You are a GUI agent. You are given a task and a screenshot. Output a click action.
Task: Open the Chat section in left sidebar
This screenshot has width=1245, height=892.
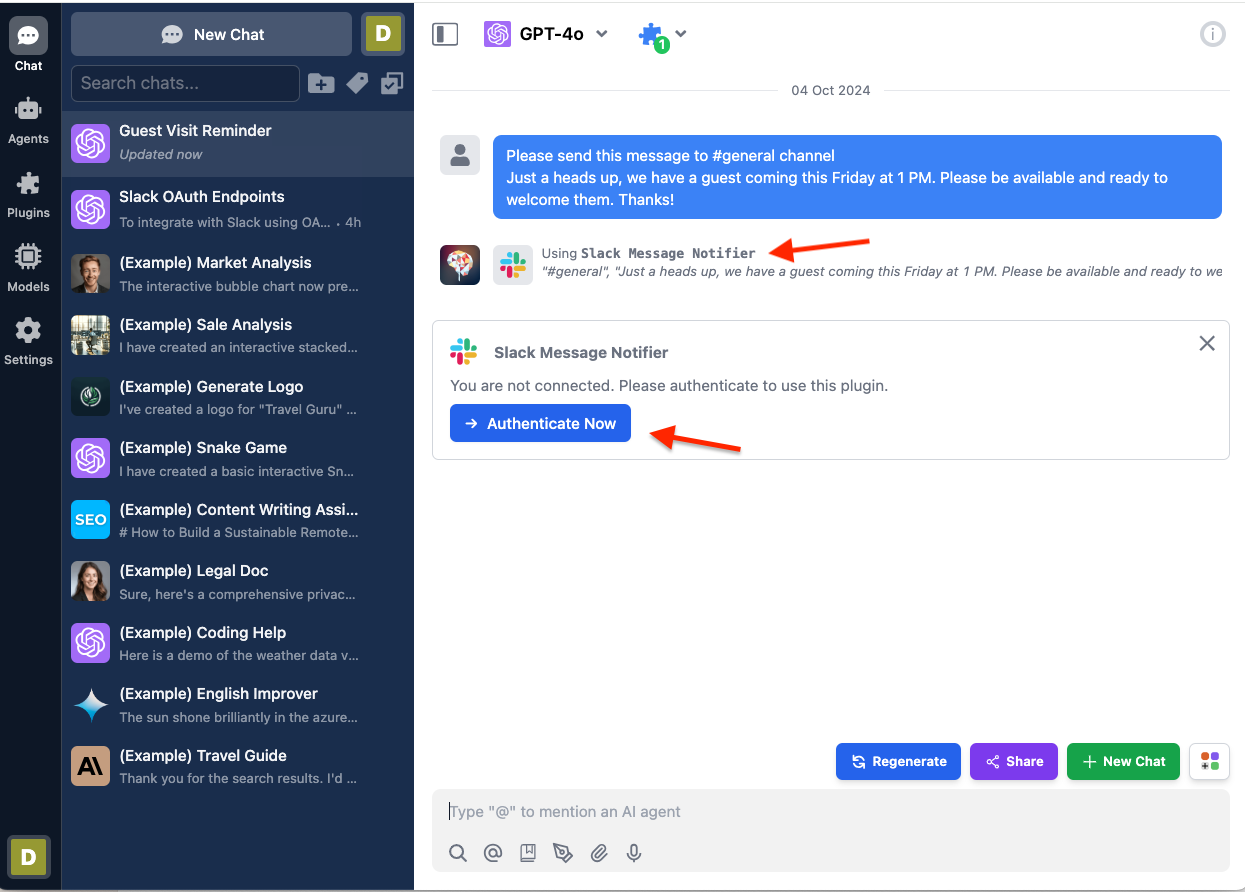pos(28,45)
